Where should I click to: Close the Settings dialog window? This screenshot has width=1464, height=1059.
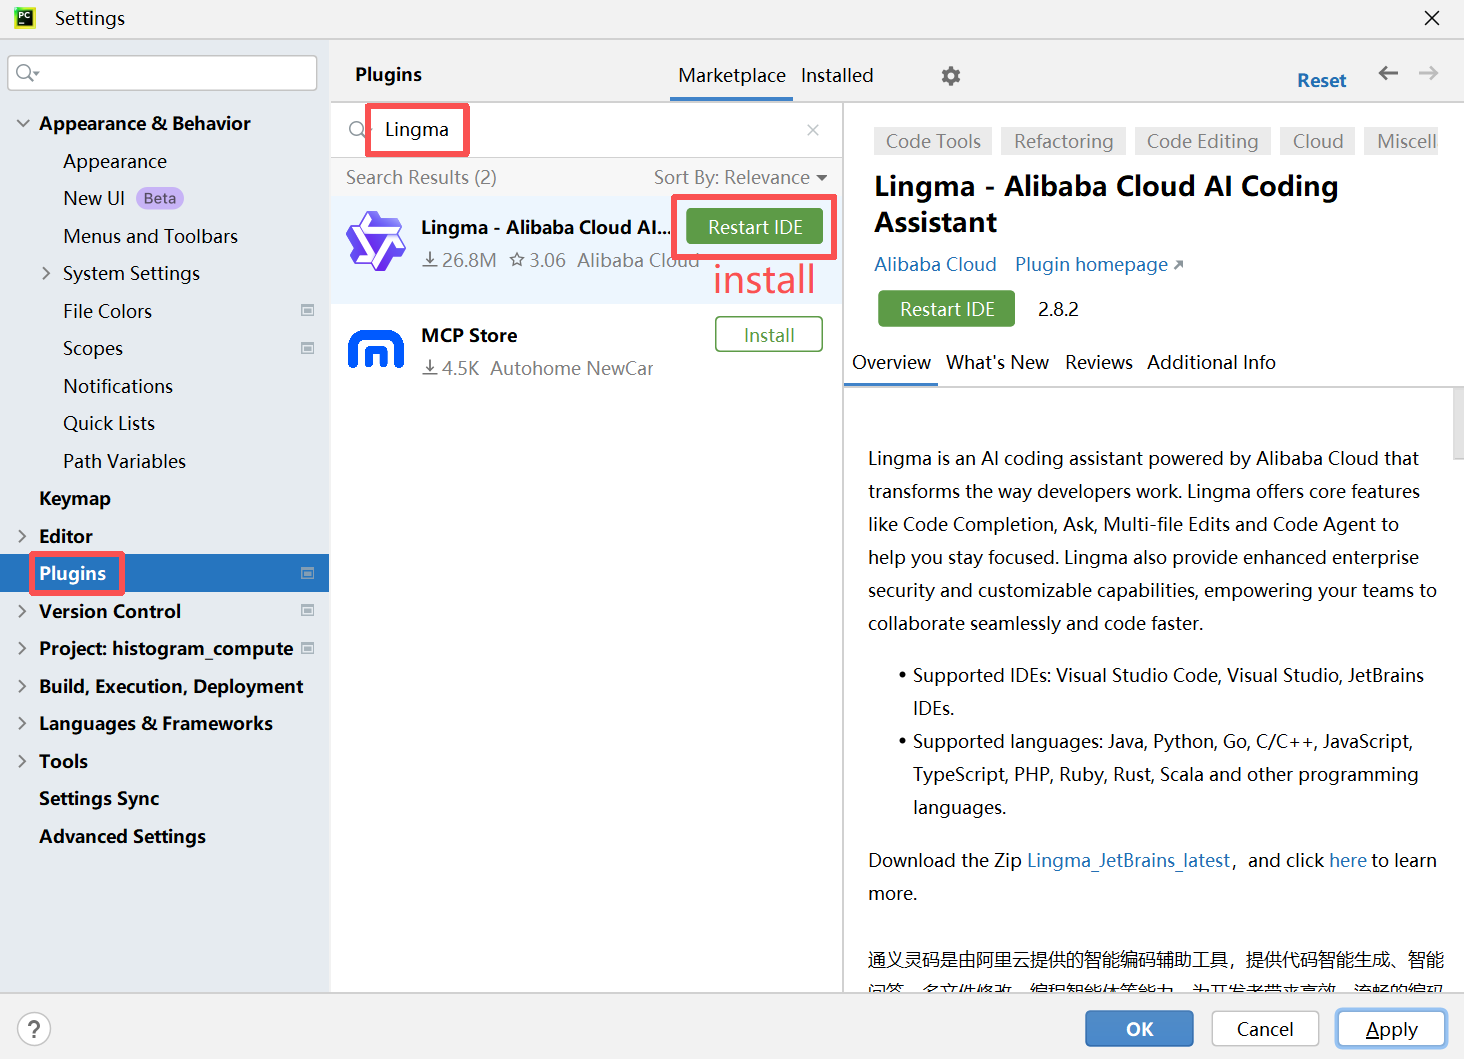click(1432, 18)
